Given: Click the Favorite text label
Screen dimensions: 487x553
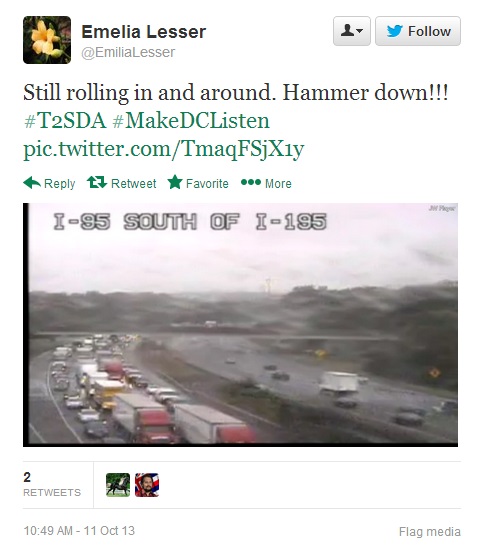Looking at the screenshot, I should click(207, 183).
